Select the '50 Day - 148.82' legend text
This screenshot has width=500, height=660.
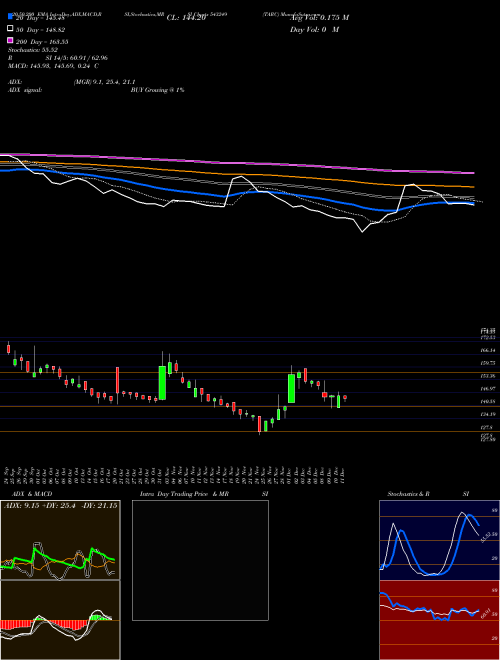(x=41, y=30)
